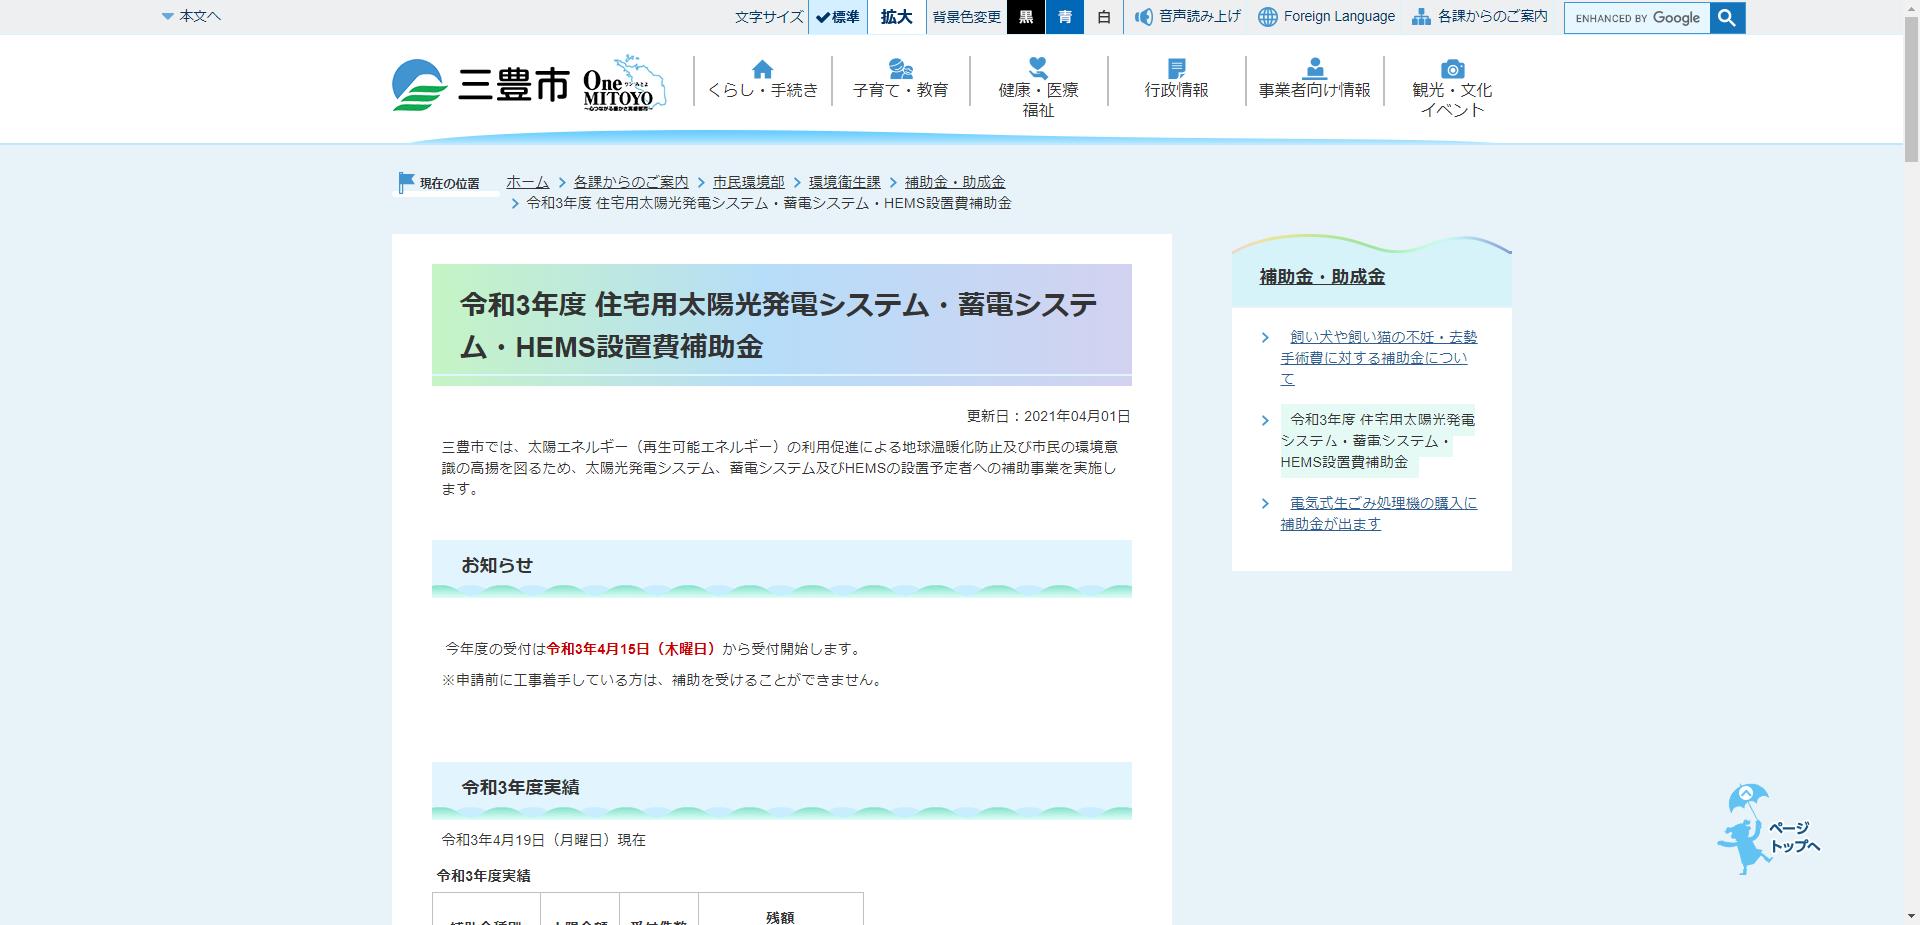Click the 電気式生ごみ処理機の購入 subsidy link

point(1377,512)
